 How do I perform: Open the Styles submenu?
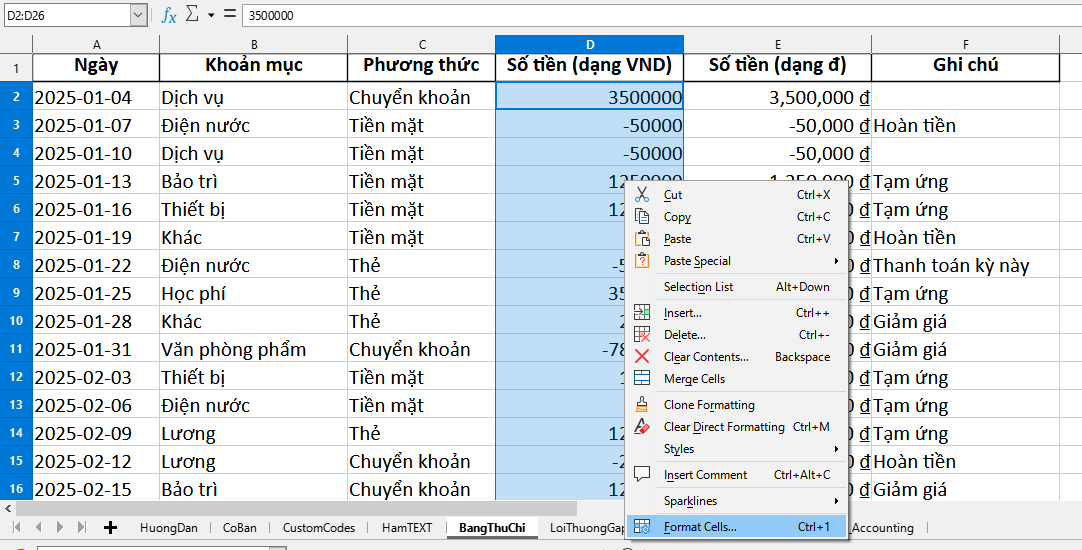(x=736, y=449)
